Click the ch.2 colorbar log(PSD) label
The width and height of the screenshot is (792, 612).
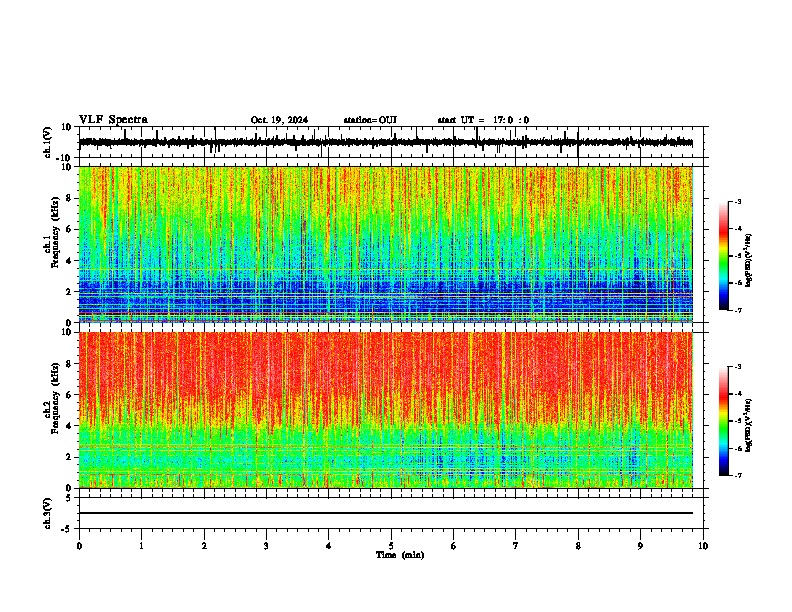pos(749,425)
